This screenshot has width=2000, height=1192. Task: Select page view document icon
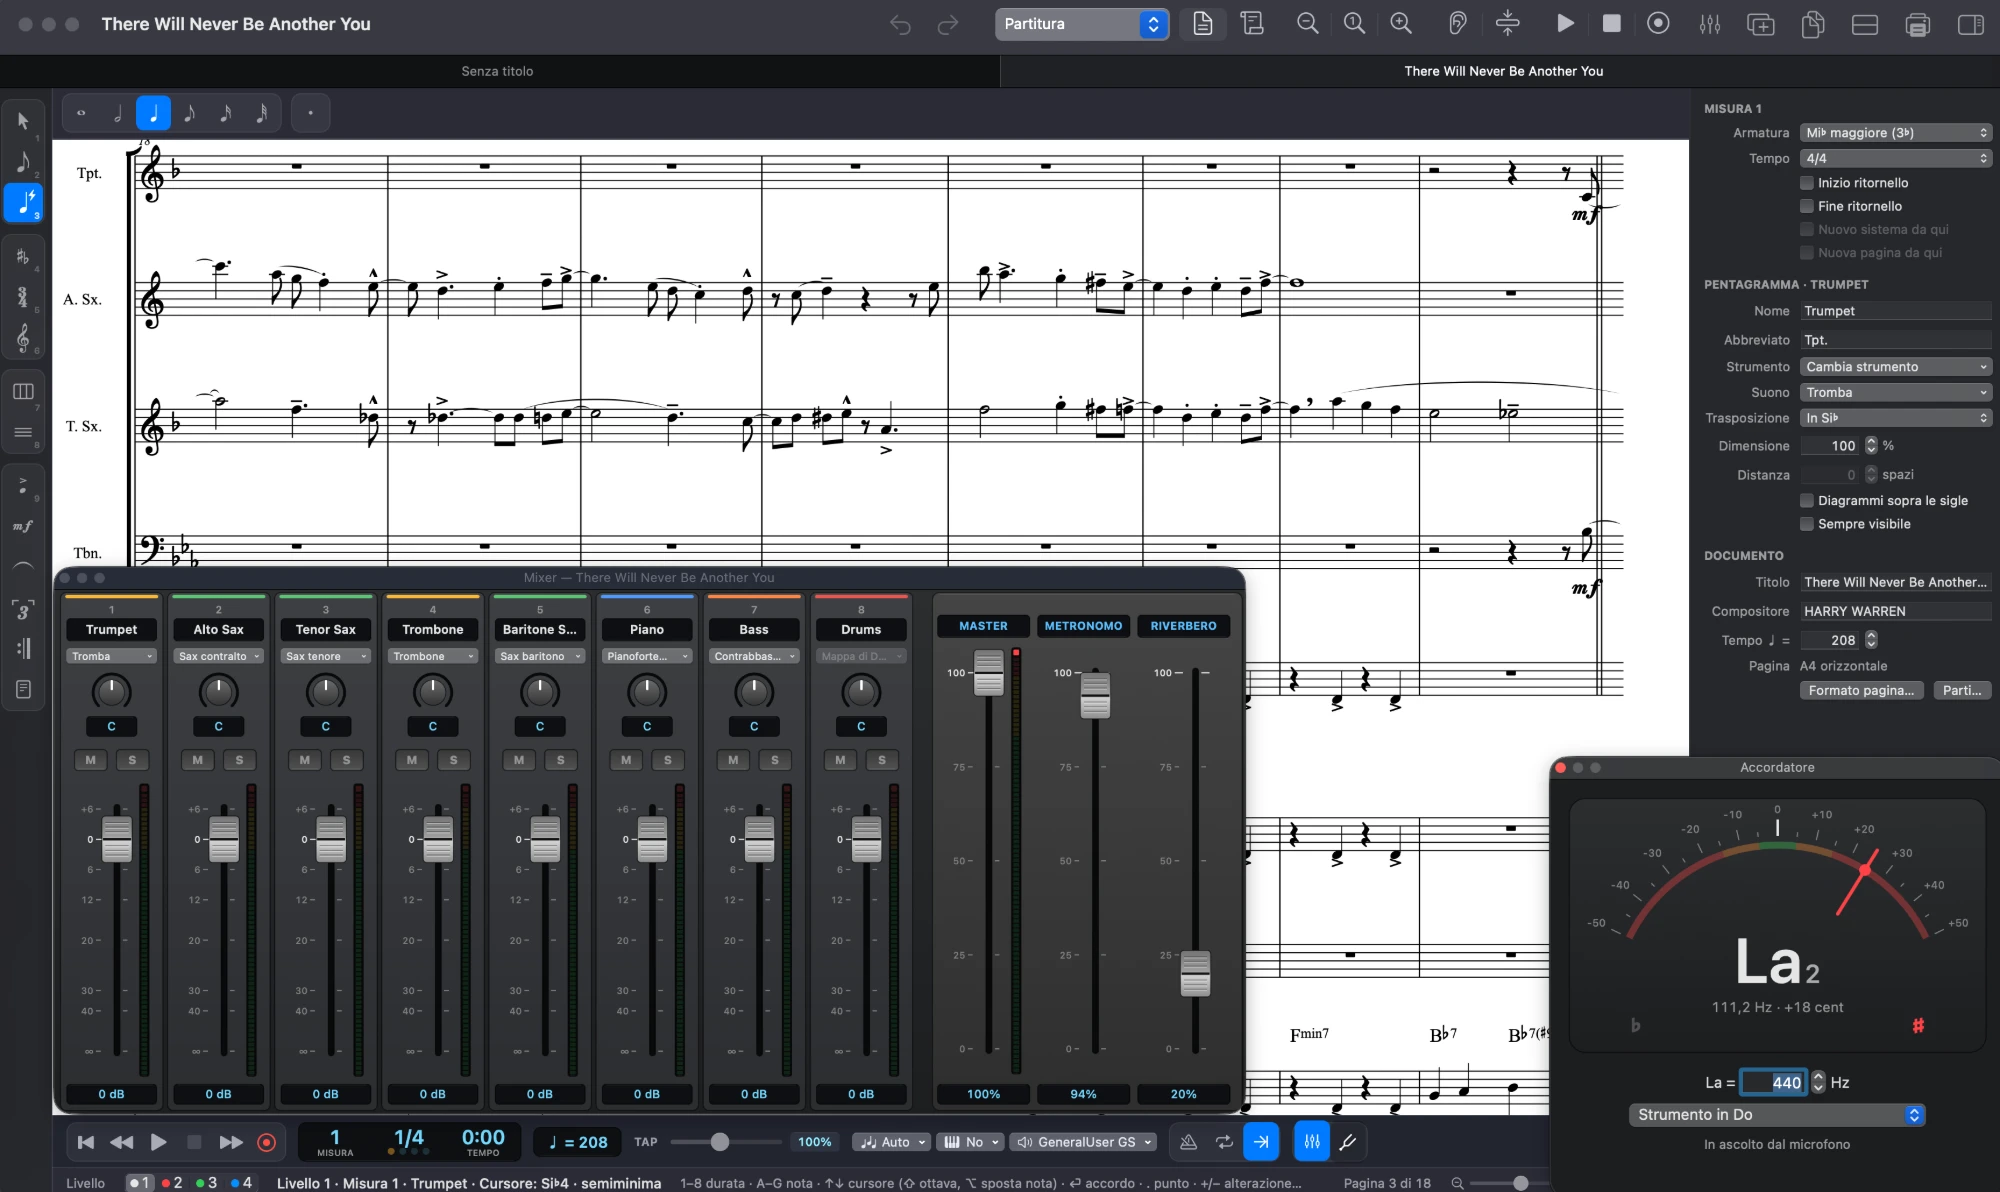tap(1203, 24)
